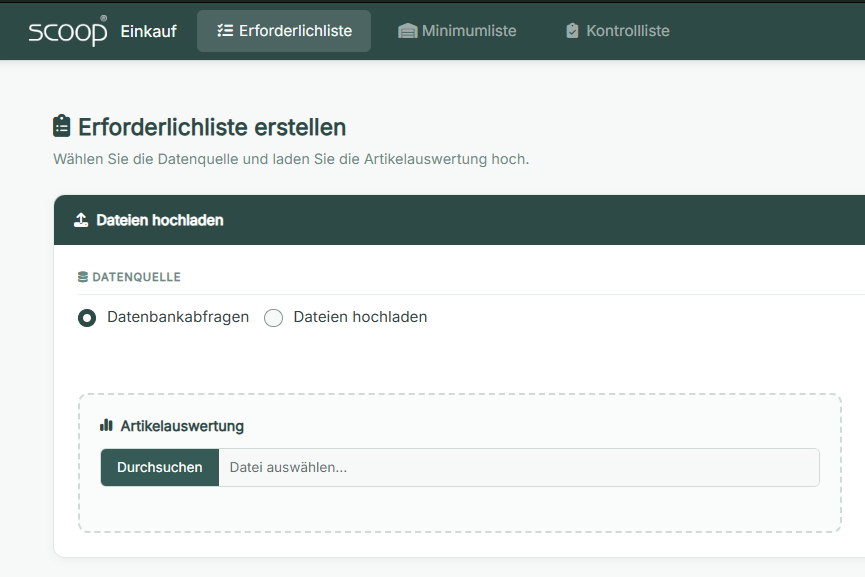Image resolution: width=865 pixels, height=577 pixels.
Task: Click the Minimumliste warehouse icon
Action: (x=408, y=31)
